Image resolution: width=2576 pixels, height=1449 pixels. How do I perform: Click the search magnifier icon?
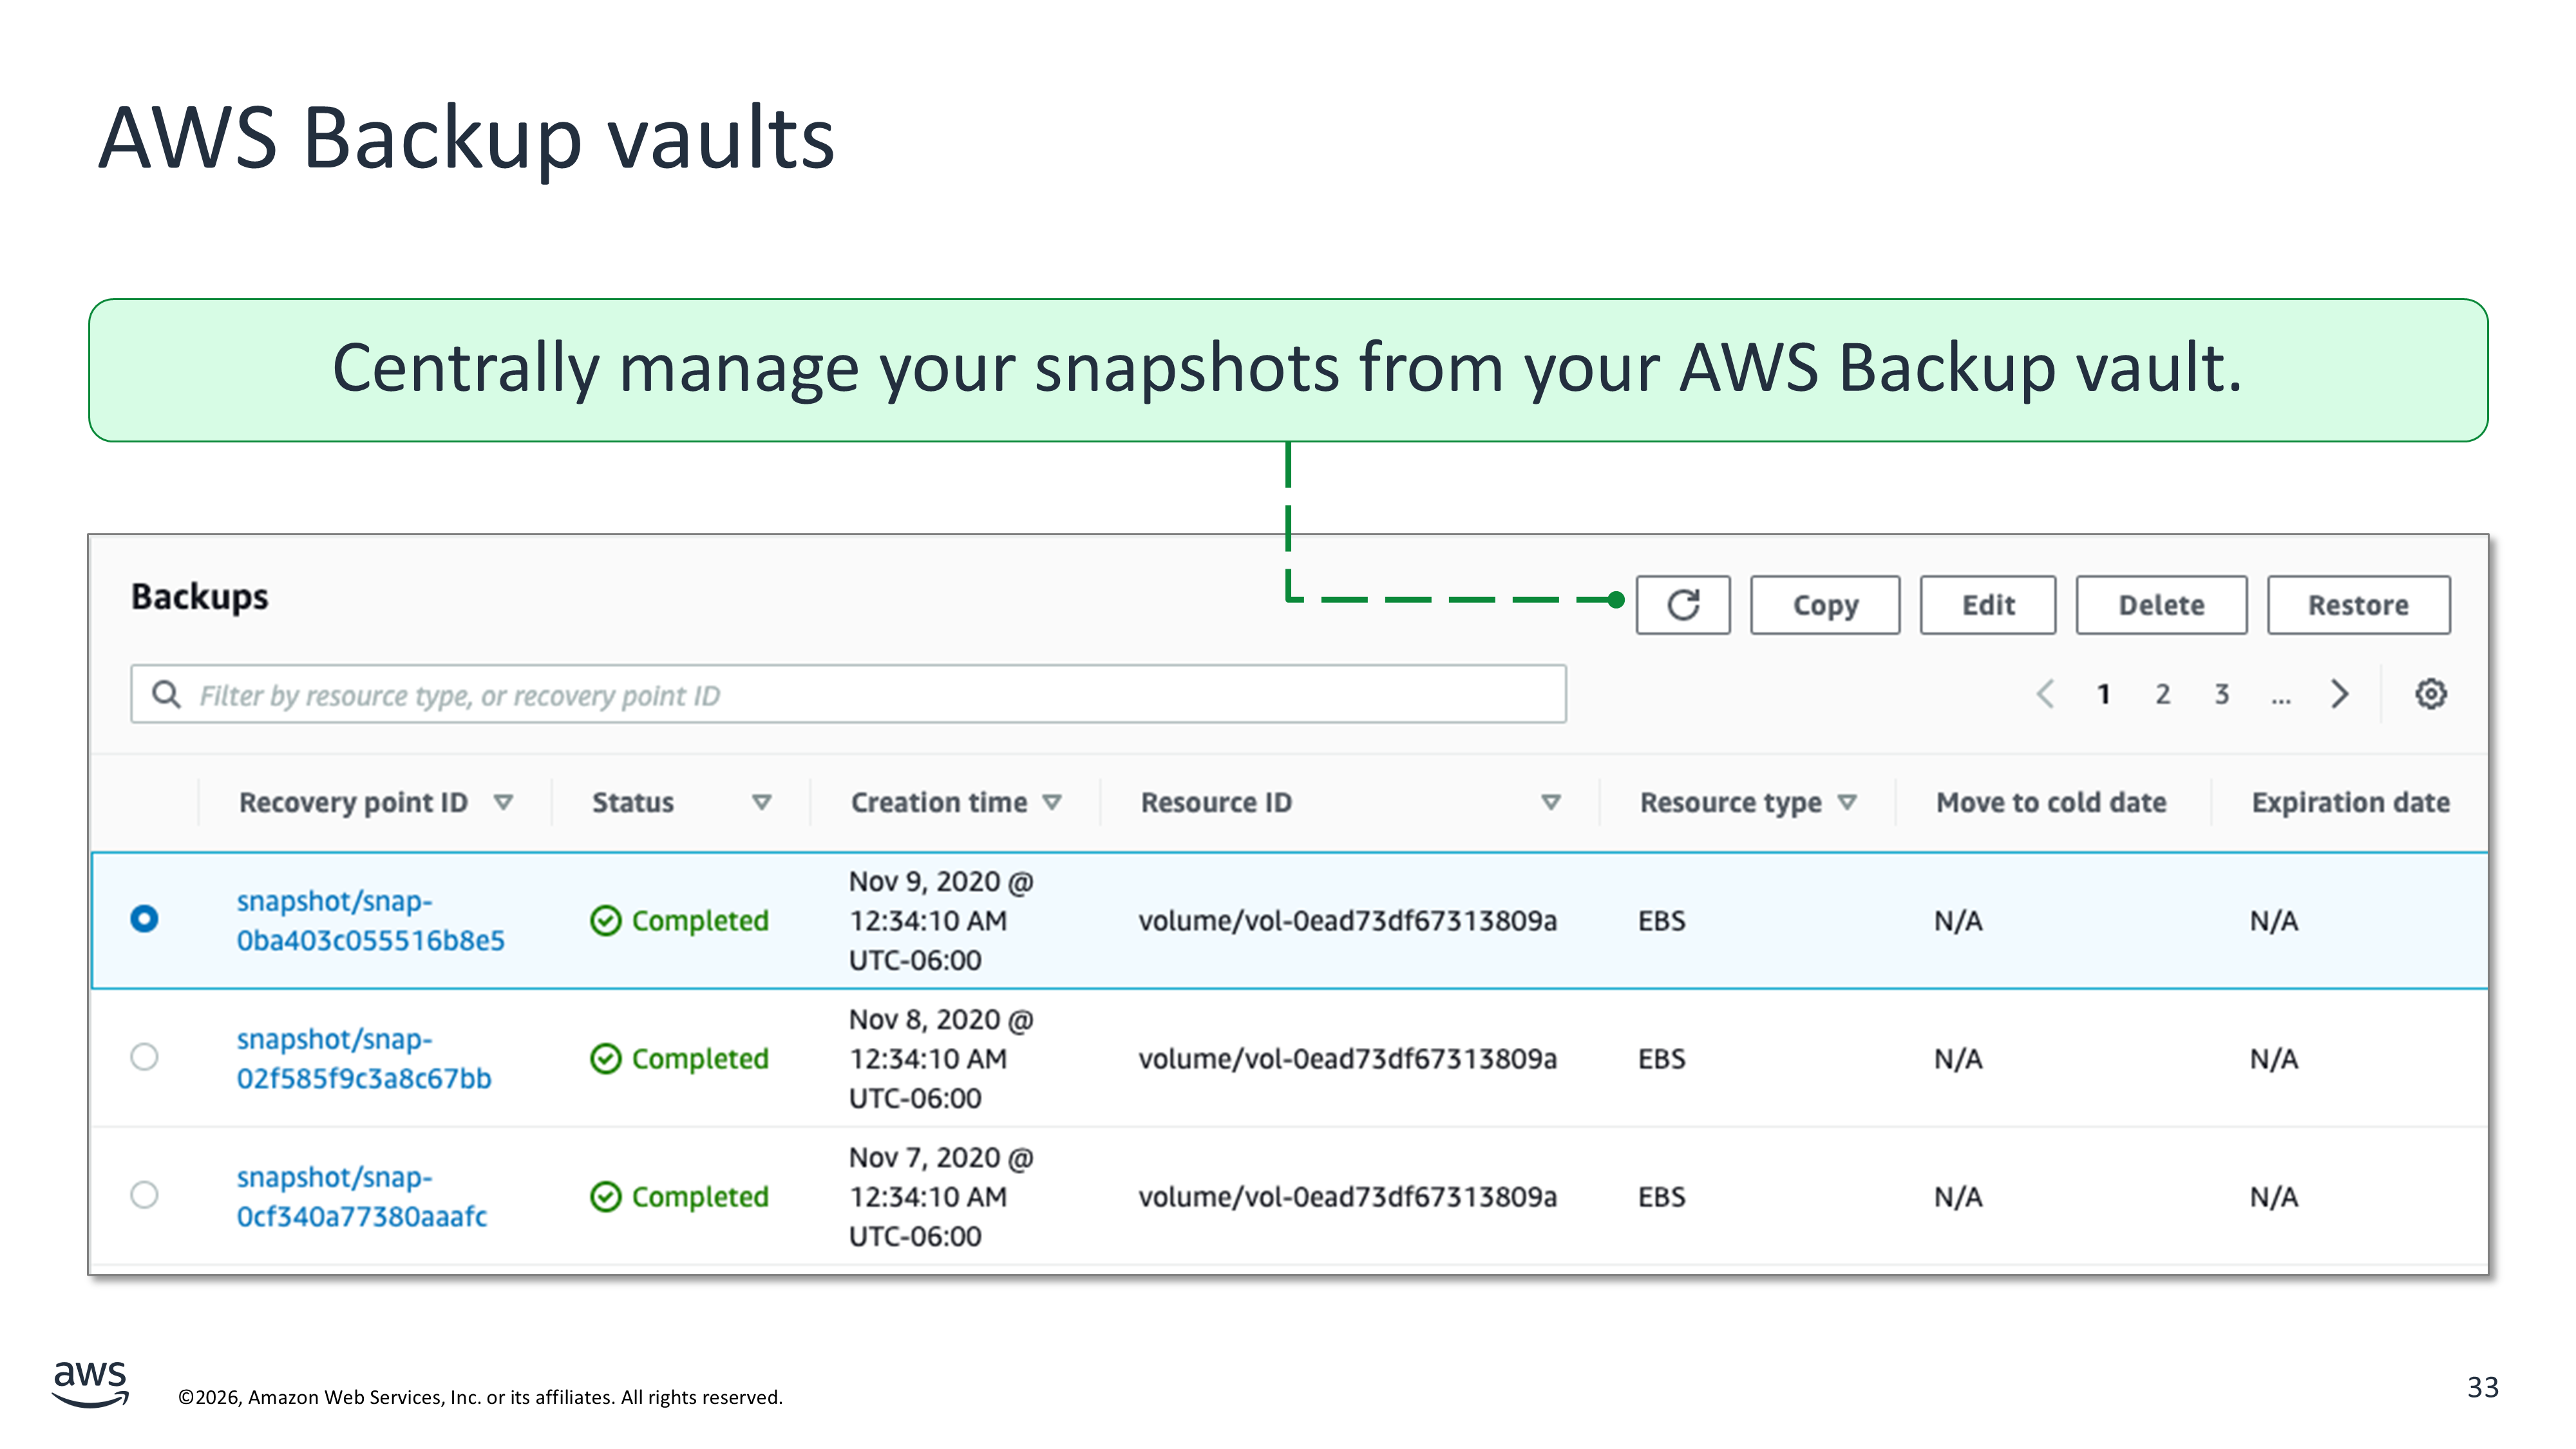pos(166,694)
